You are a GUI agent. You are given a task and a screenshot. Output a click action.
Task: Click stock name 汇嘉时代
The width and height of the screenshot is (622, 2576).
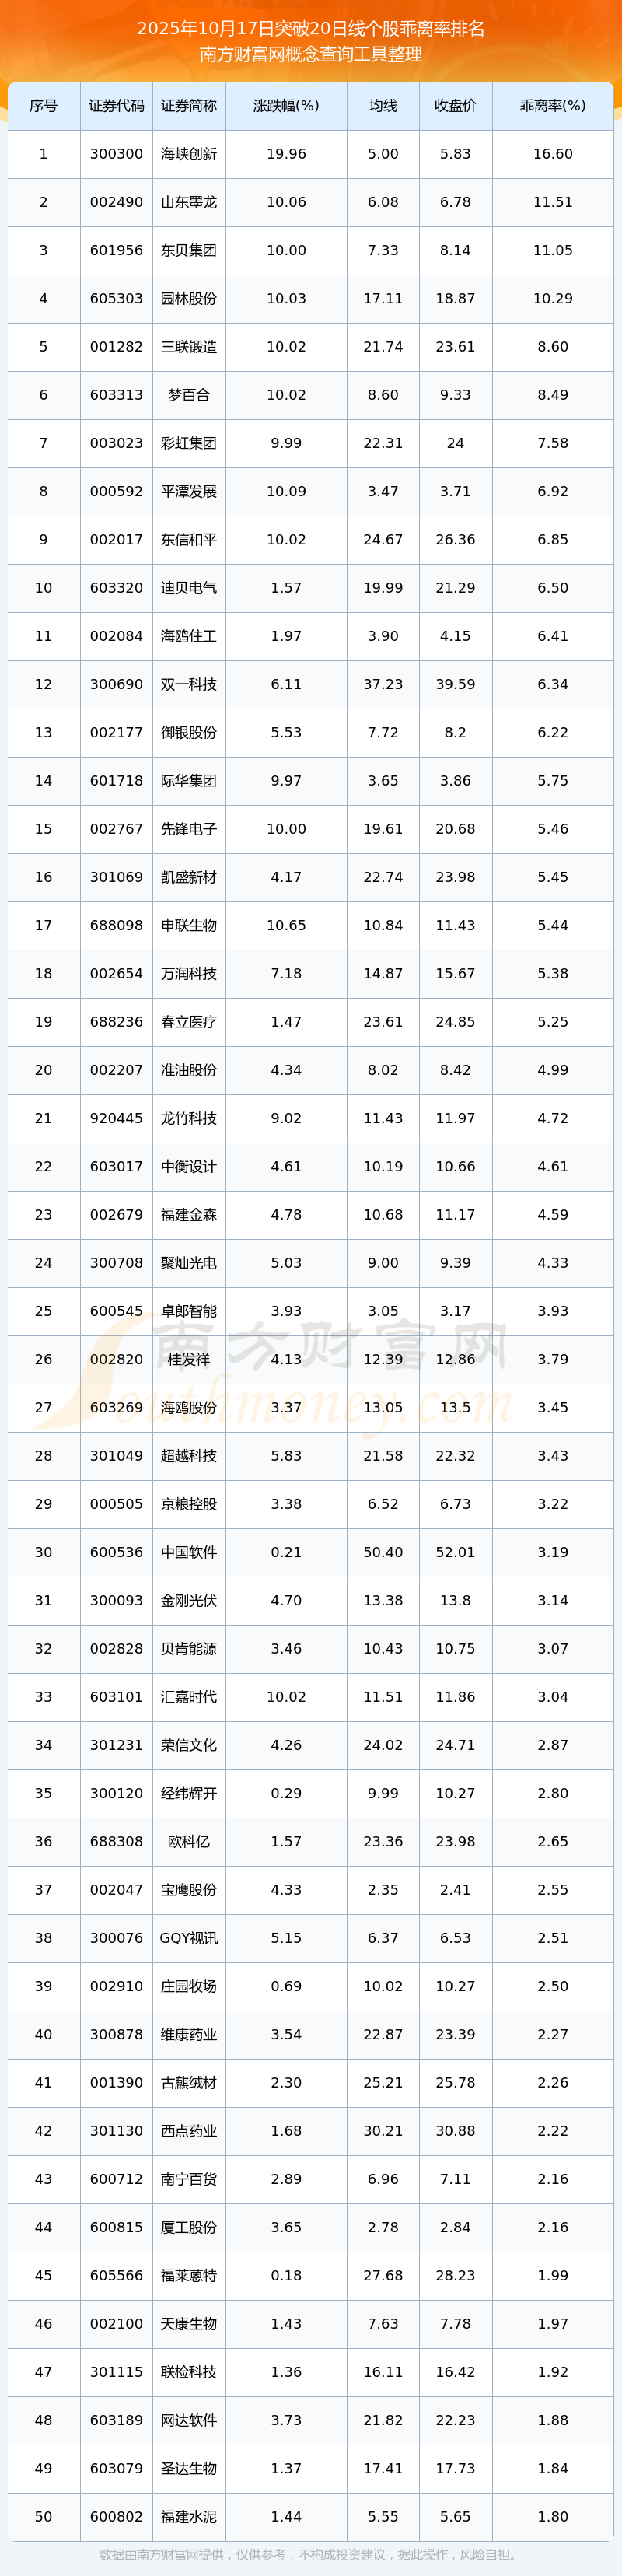coord(189,1697)
